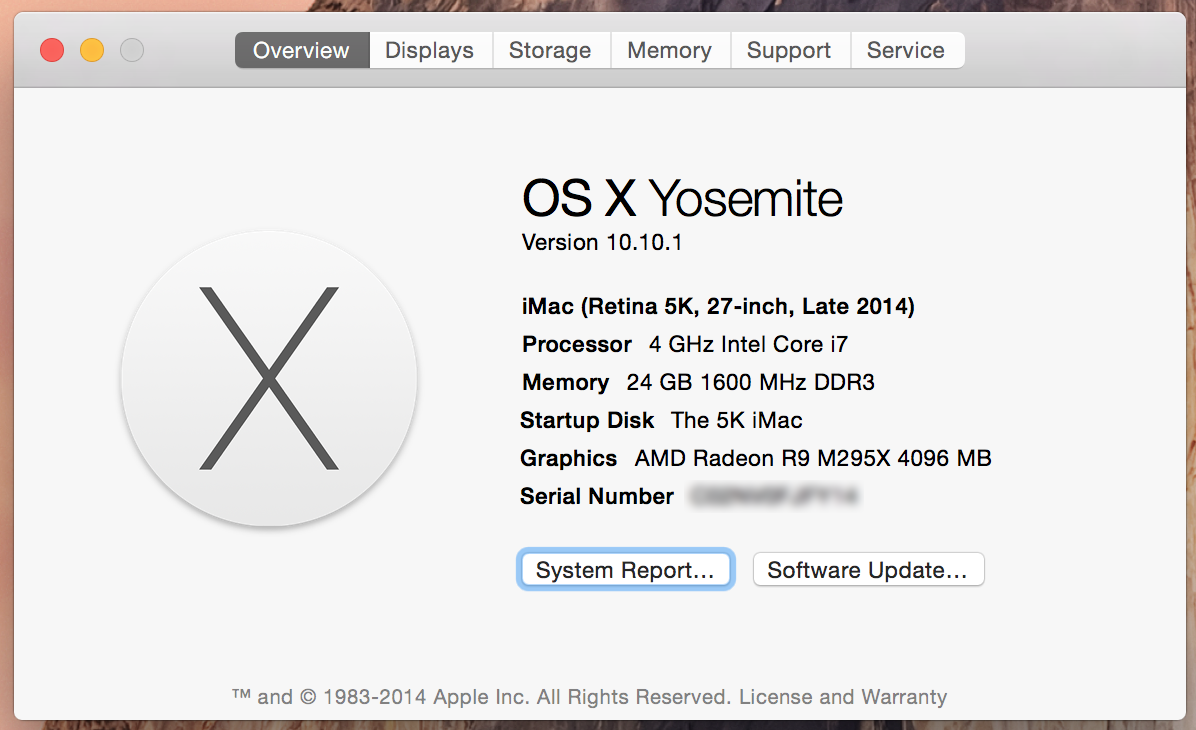Click the Apple copyright and License footer text
This screenshot has width=1196, height=730.
(590, 696)
